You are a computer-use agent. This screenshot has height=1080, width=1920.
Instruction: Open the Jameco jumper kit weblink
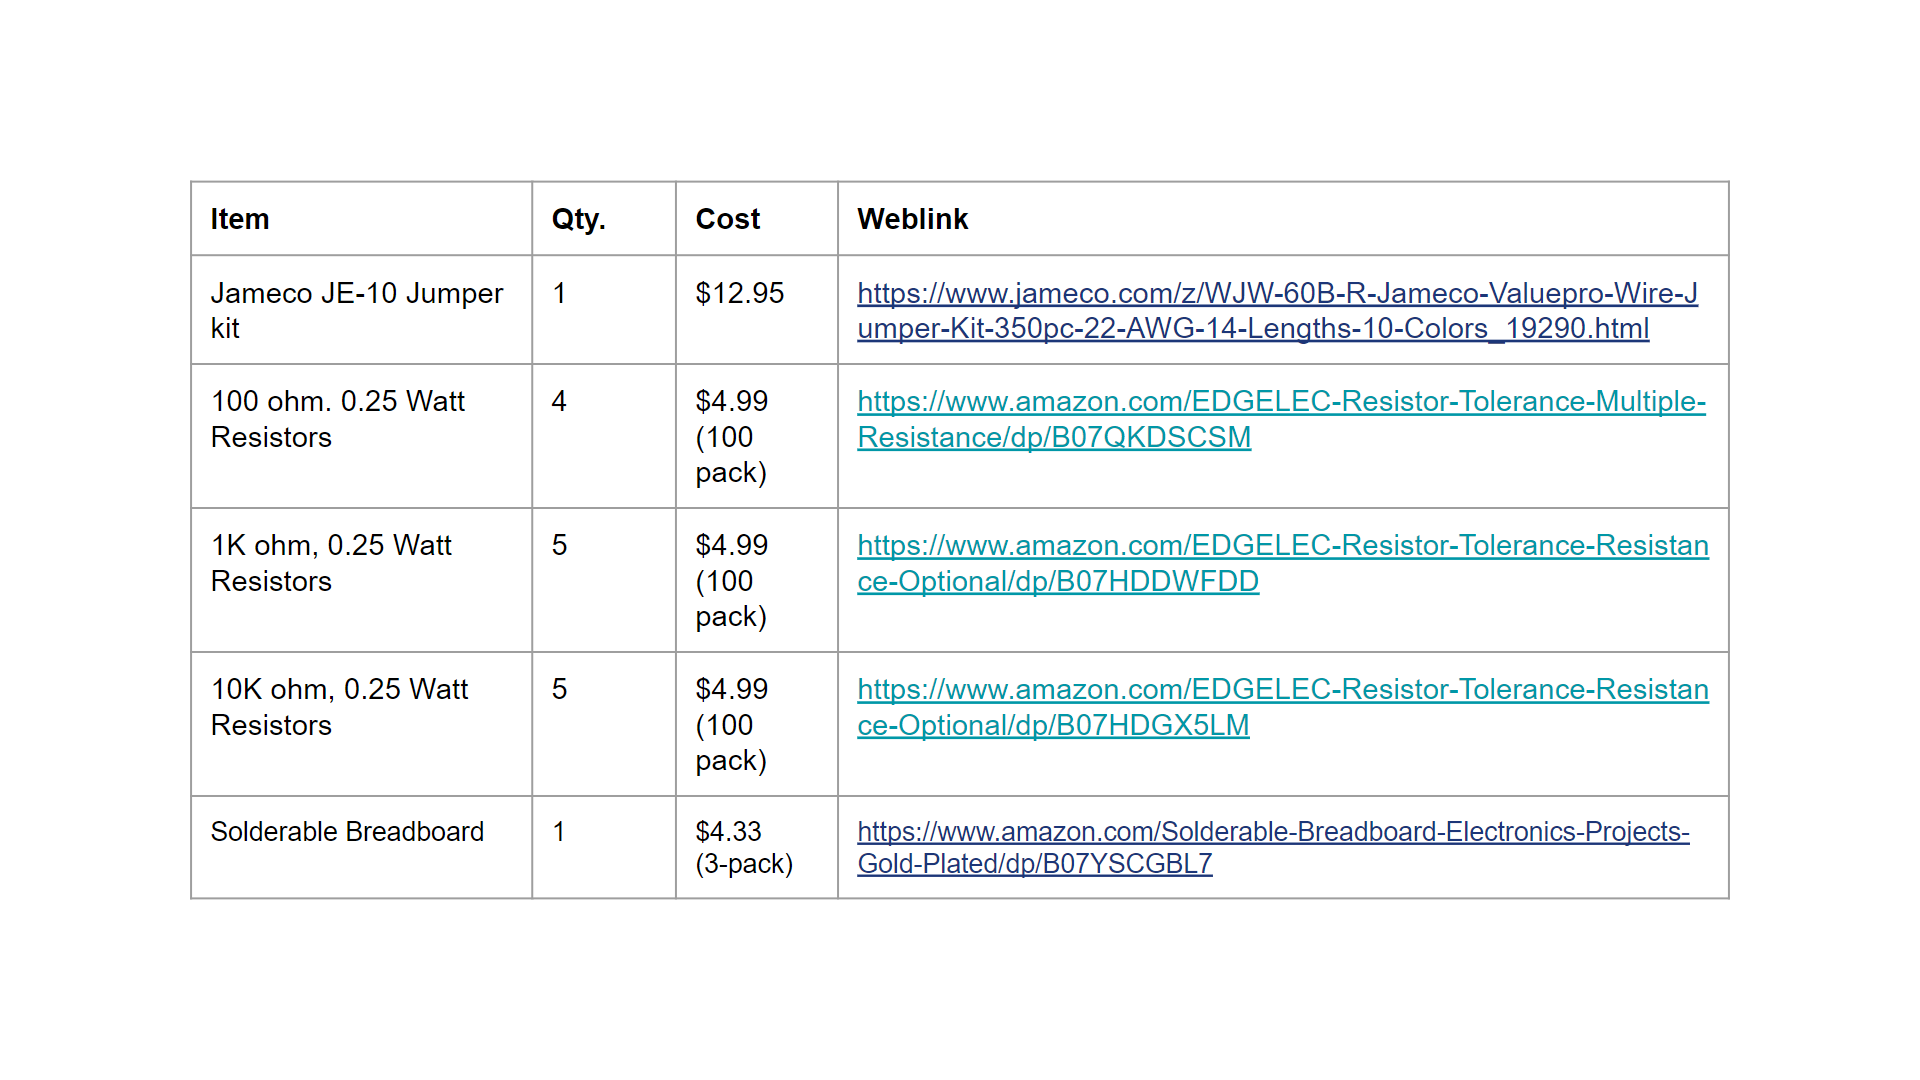click(x=1276, y=294)
